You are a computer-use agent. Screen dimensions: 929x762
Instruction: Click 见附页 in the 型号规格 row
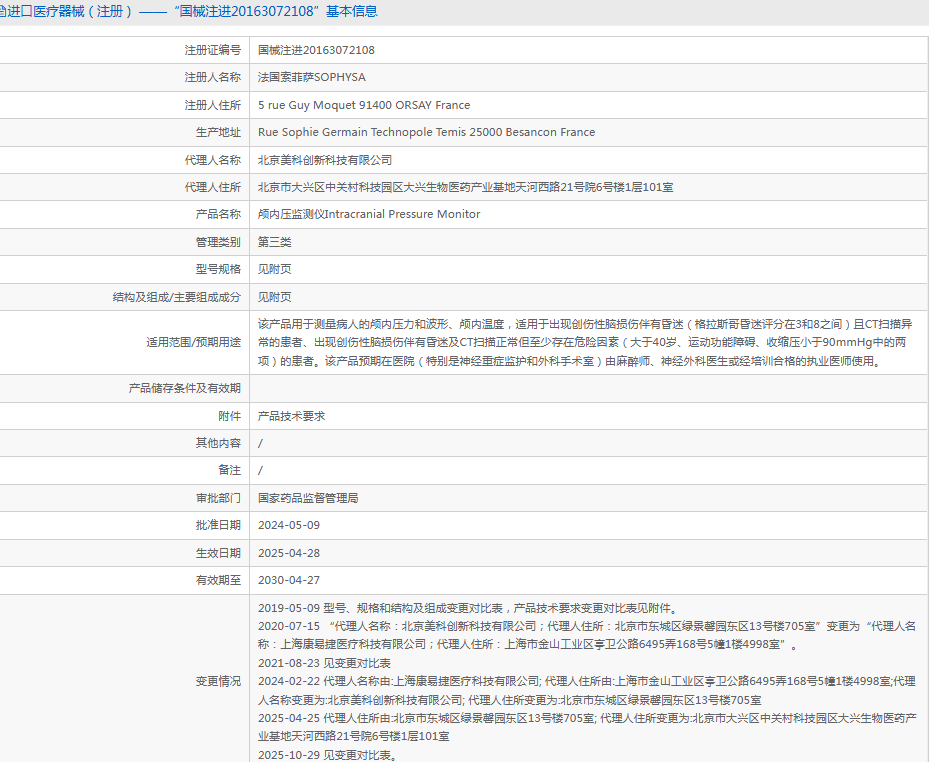[274, 269]
